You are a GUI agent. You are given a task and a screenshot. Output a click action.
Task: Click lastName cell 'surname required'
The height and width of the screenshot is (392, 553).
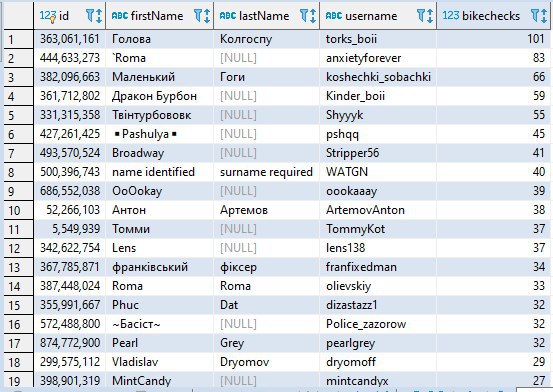[x=266, y=172]
